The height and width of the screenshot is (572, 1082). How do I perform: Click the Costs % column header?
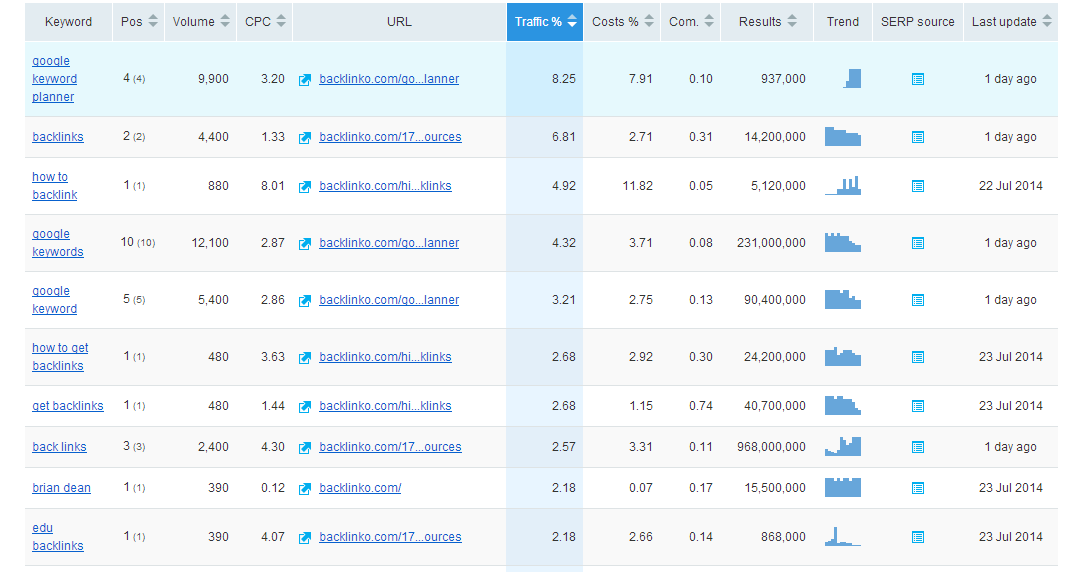coord(622,22)
